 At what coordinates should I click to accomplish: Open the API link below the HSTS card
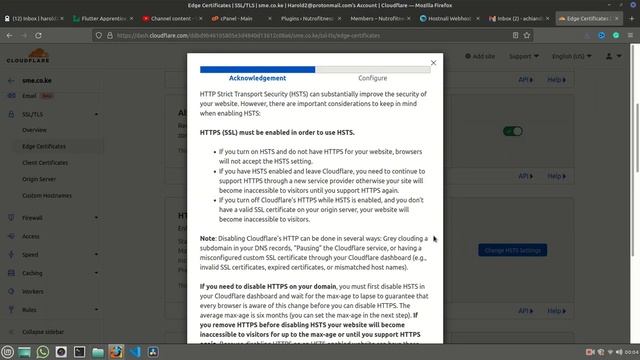pos(526,311)
